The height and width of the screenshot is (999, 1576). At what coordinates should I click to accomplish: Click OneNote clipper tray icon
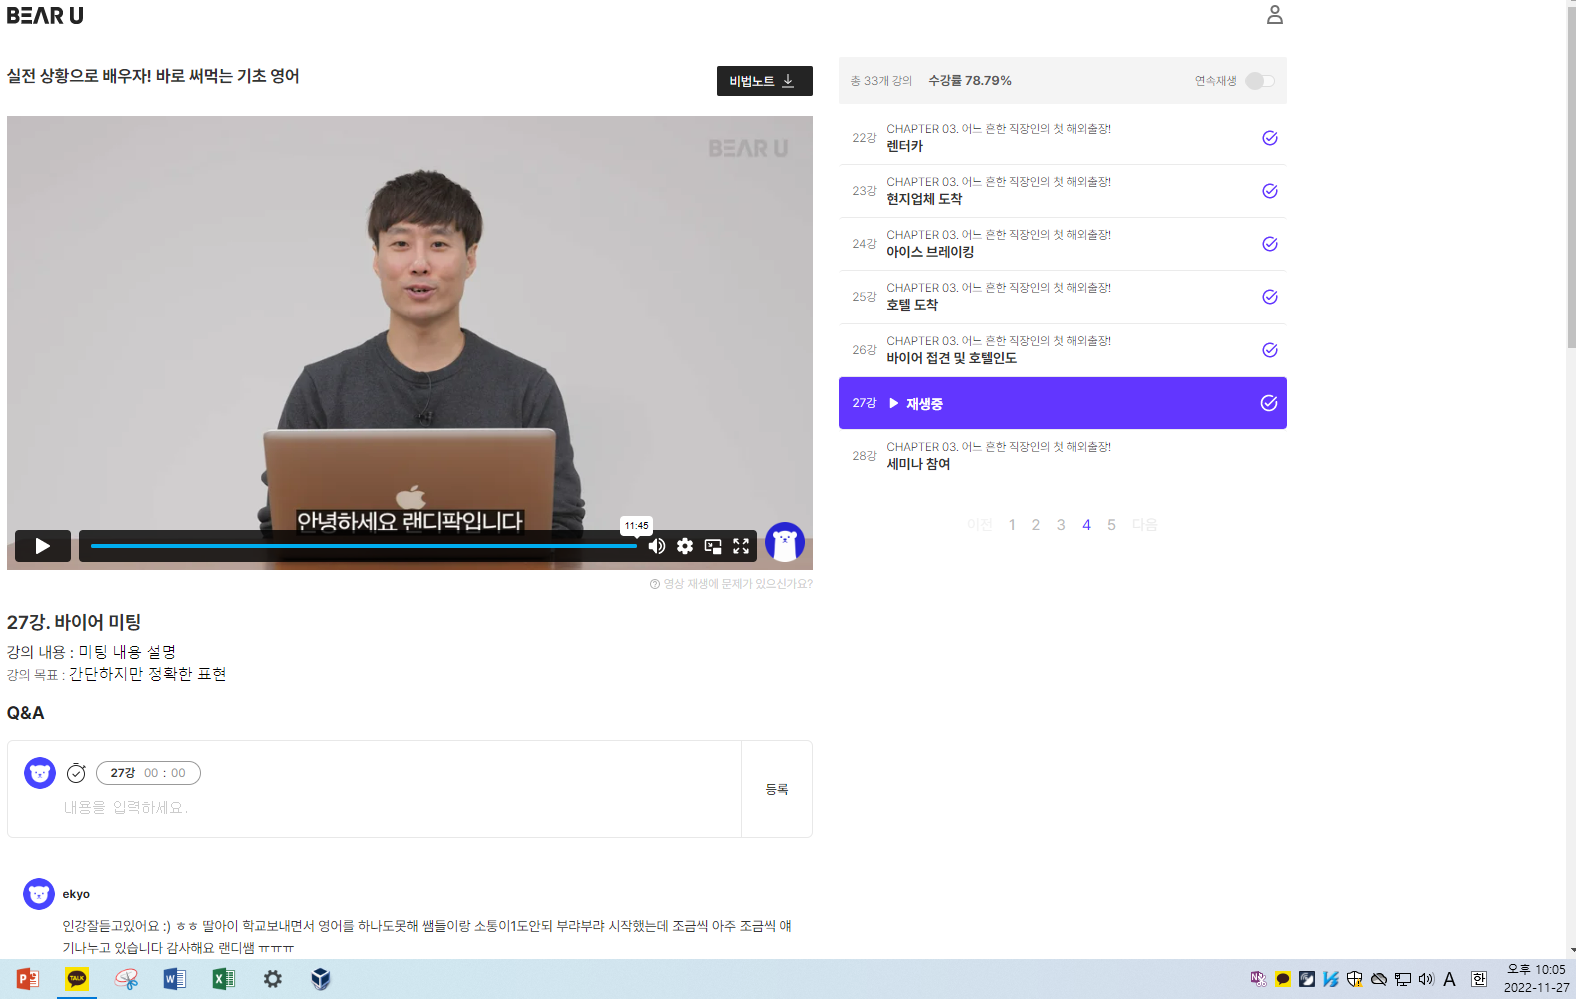pos(1258,979)
